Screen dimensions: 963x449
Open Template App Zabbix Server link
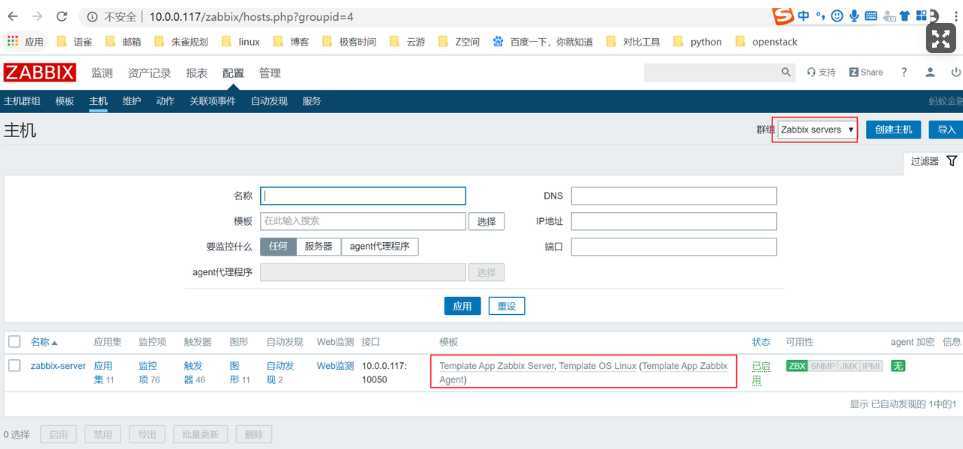tap(497, 366)
